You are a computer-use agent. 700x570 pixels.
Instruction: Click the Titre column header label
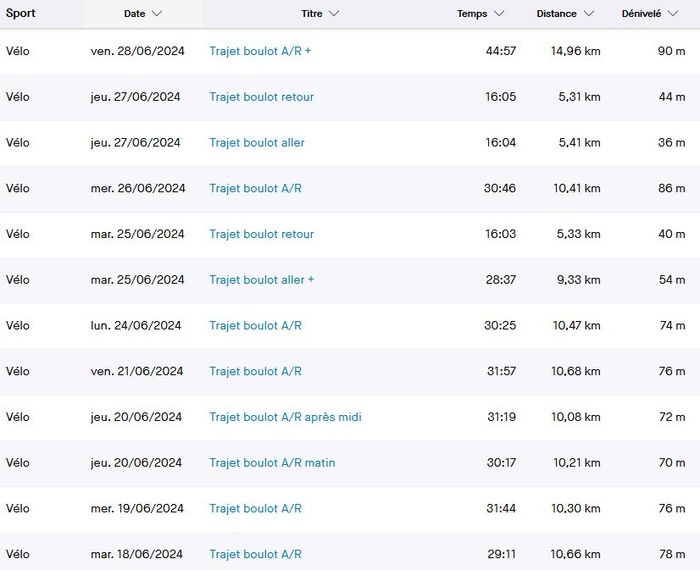click(x=312, y=14)
